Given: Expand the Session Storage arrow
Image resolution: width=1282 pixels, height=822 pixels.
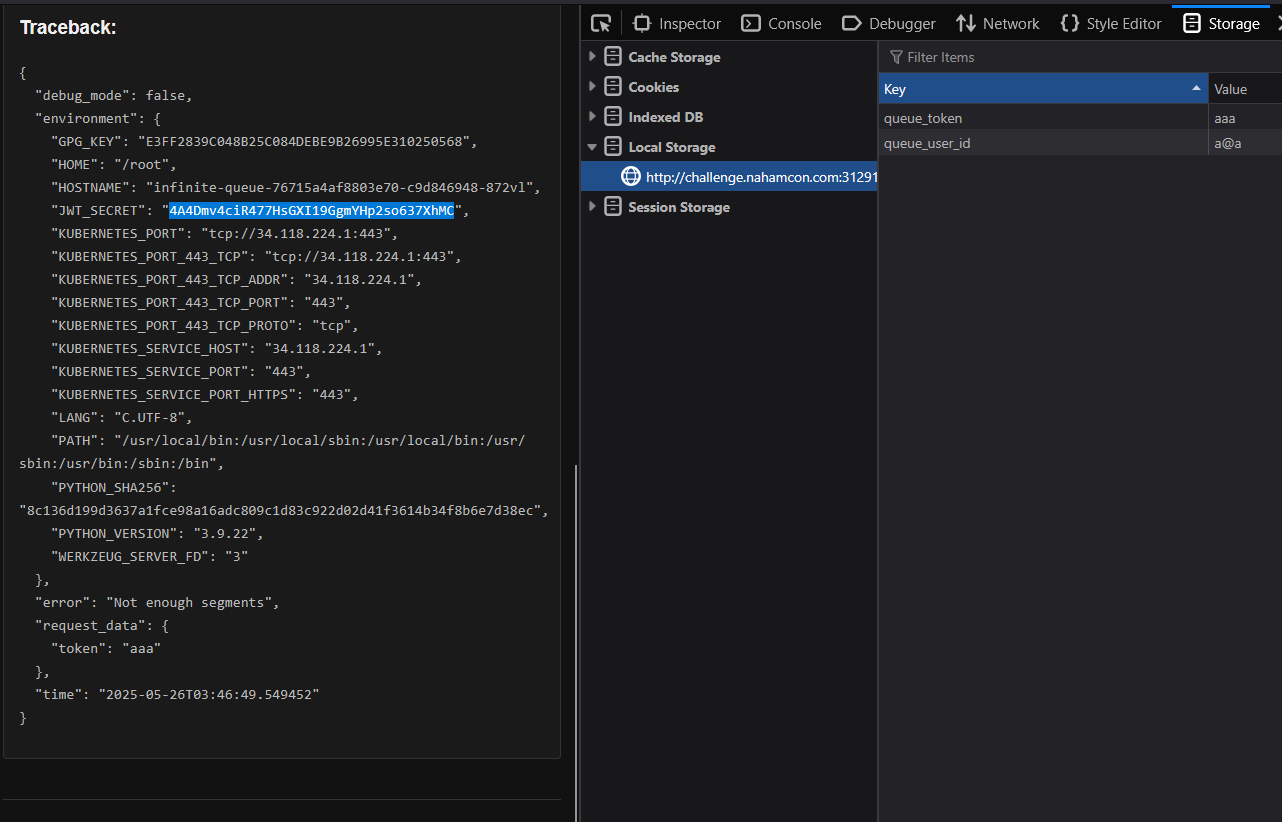Looking at the screenshot, I should tap(593, 207).
